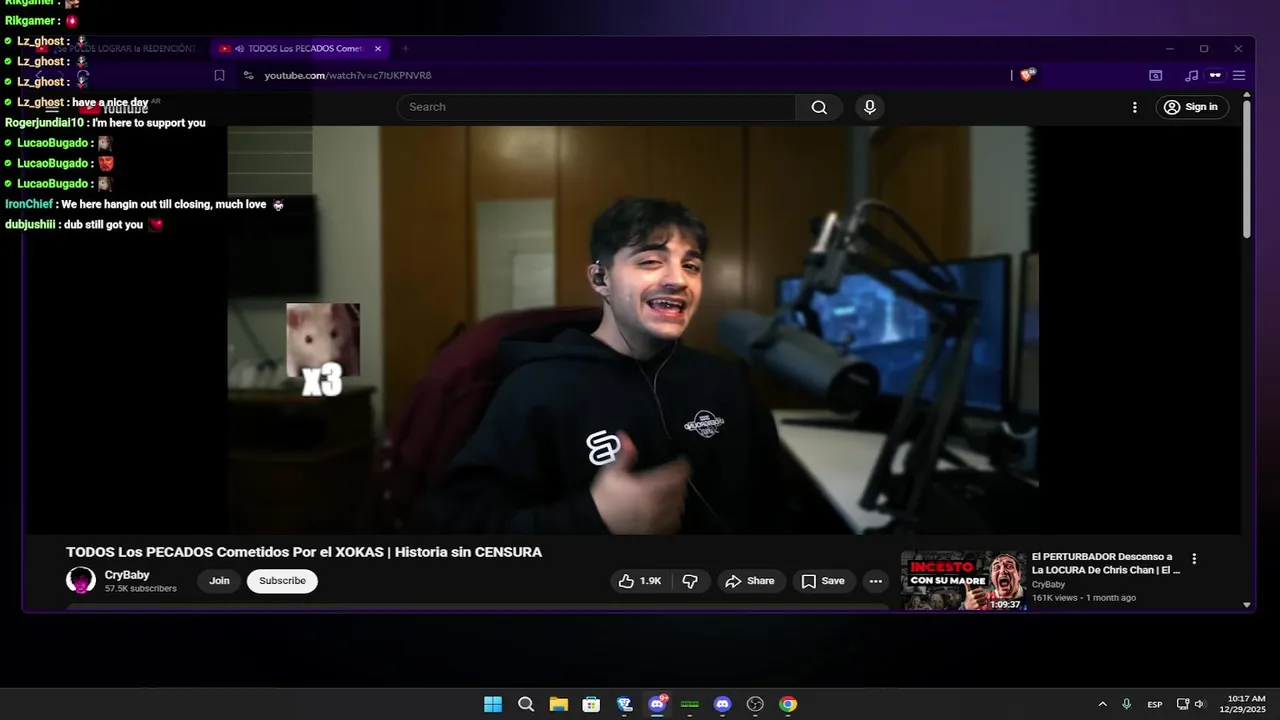Click the Brave shields icon in address bar
Image resolution: width=1280 pixels, height=720 pixels.
click(1028, 75)
